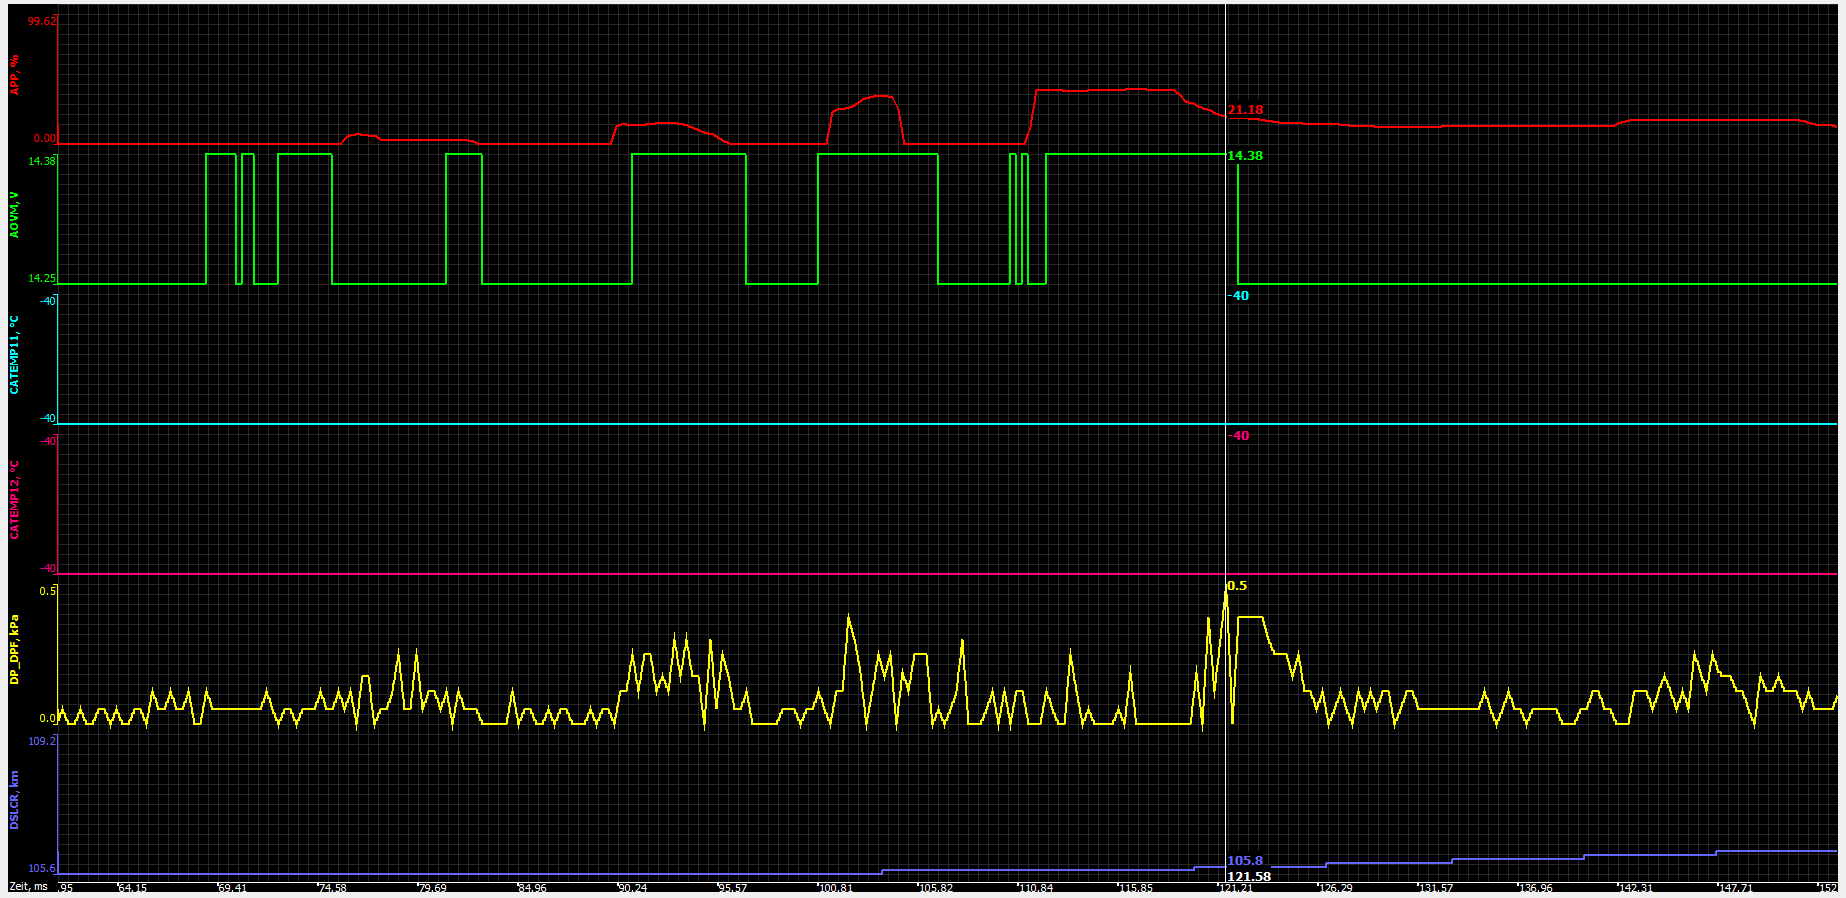Viewport: 1846px width, 898px height.
Task: Click the Zeit, ms time axis label
Action: click(28, 887)
